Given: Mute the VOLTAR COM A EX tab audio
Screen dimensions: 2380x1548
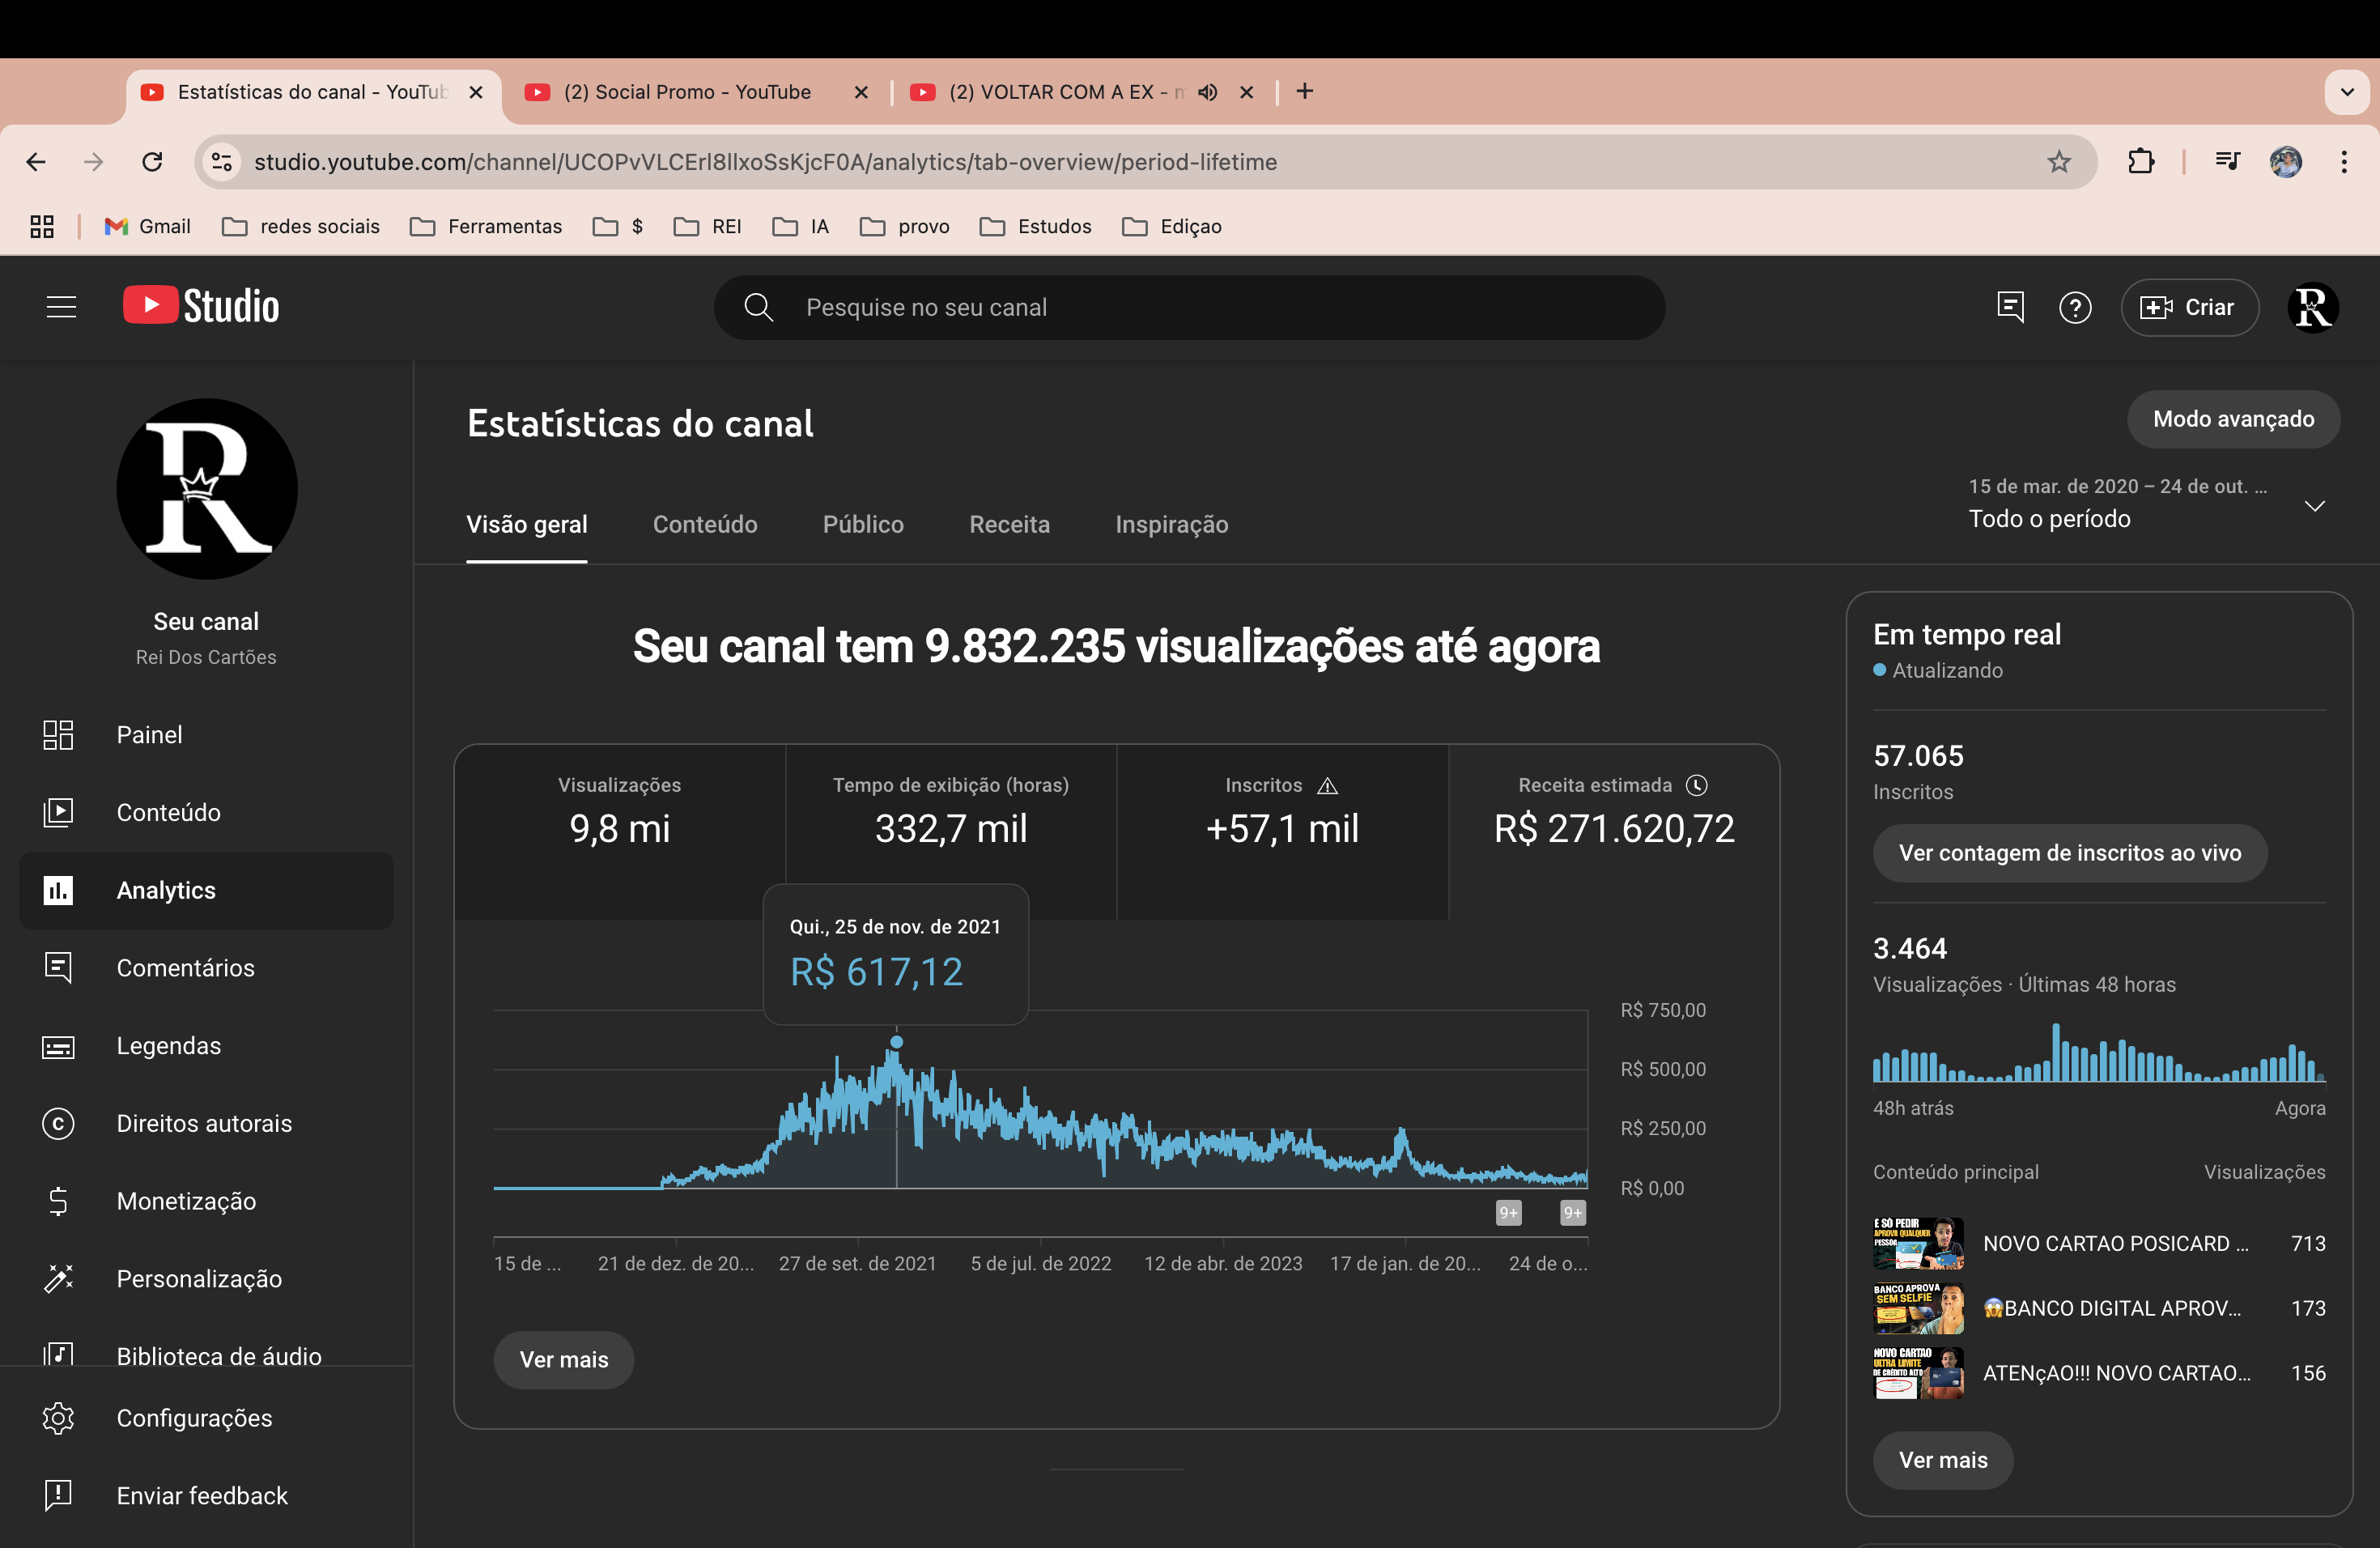Looking at the screenshot, I should [x=1208, y=92].
